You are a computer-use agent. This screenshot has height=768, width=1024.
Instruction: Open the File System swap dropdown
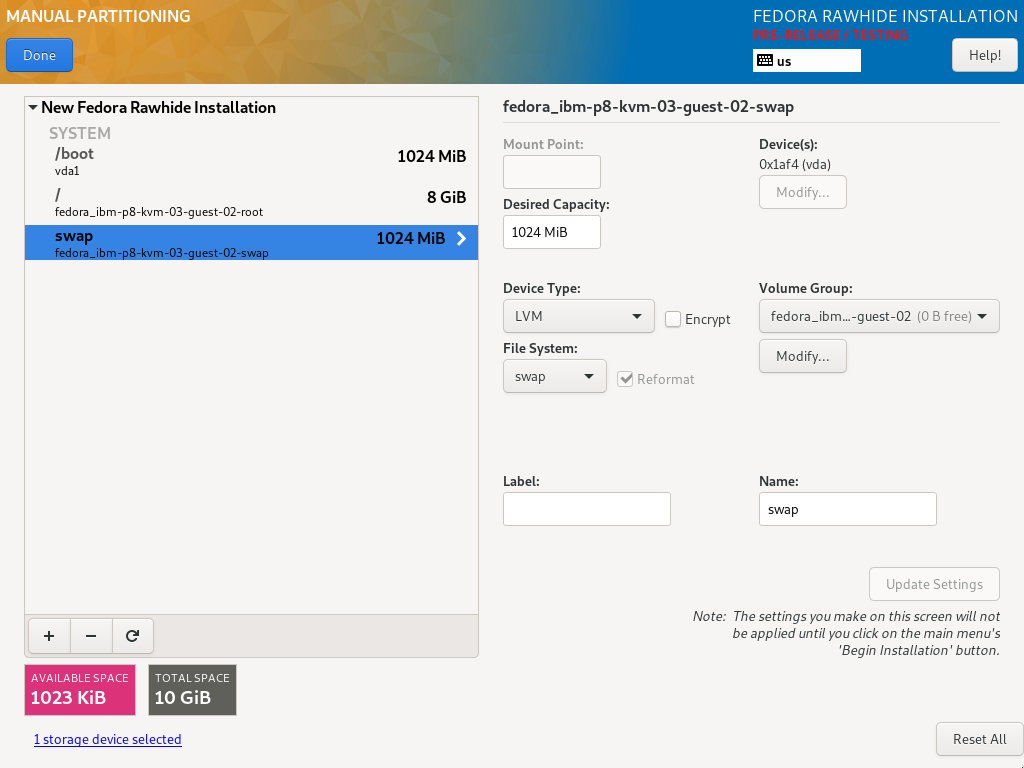pos(554,376)
